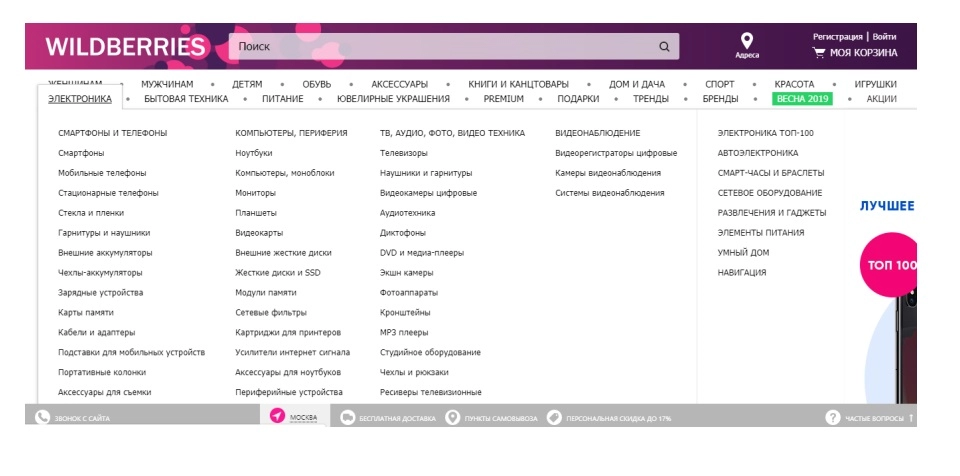Open the Игрушки menu
This screenshot has height=476, width=960.
click(876, 85)
